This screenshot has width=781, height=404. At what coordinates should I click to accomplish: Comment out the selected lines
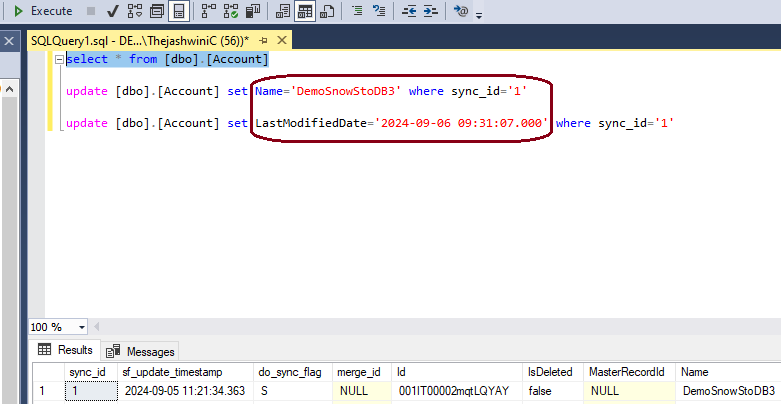(x=357, y=11)
